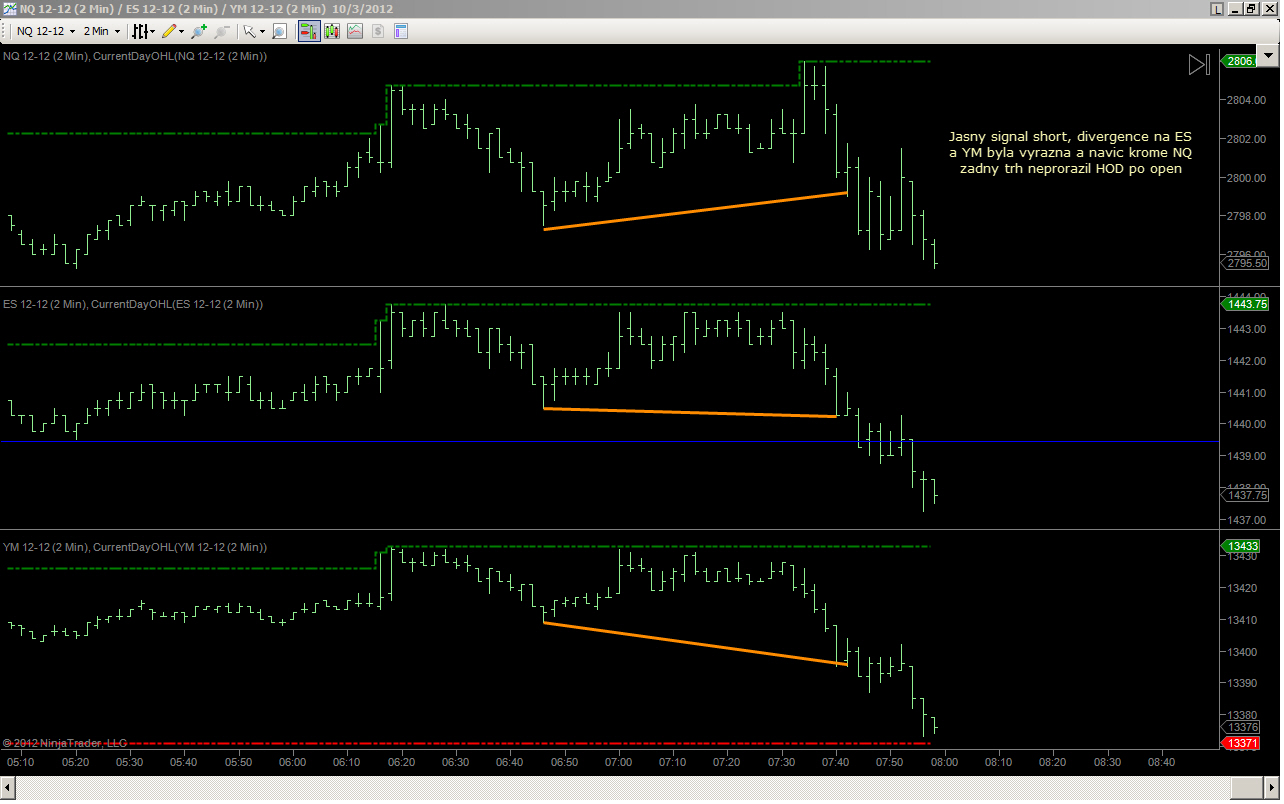Click the 2800.00 label on NQ price axis
This screenshot has width=1284, height=804.
point(1246,178)
